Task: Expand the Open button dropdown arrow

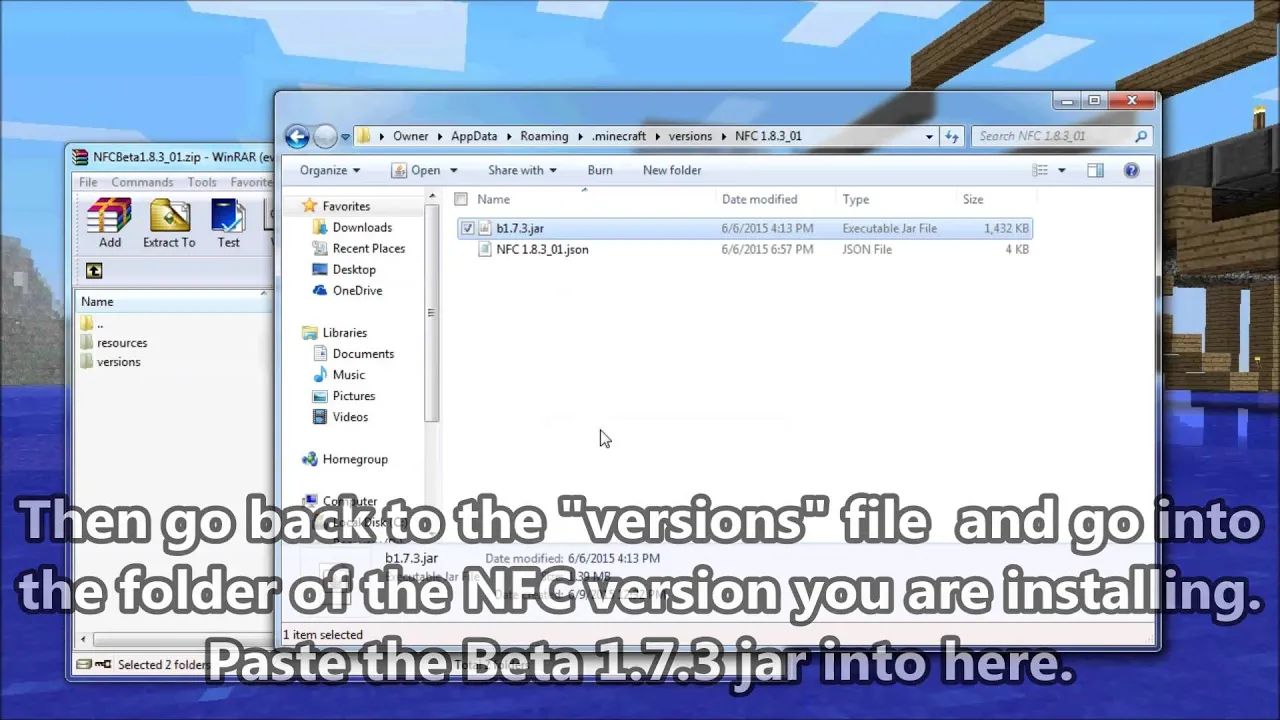Action: coord(453,171)
